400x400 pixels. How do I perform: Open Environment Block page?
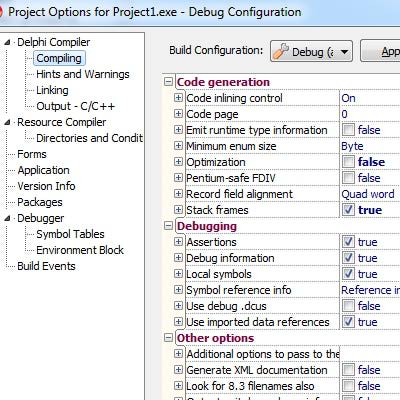click(80, 250)
